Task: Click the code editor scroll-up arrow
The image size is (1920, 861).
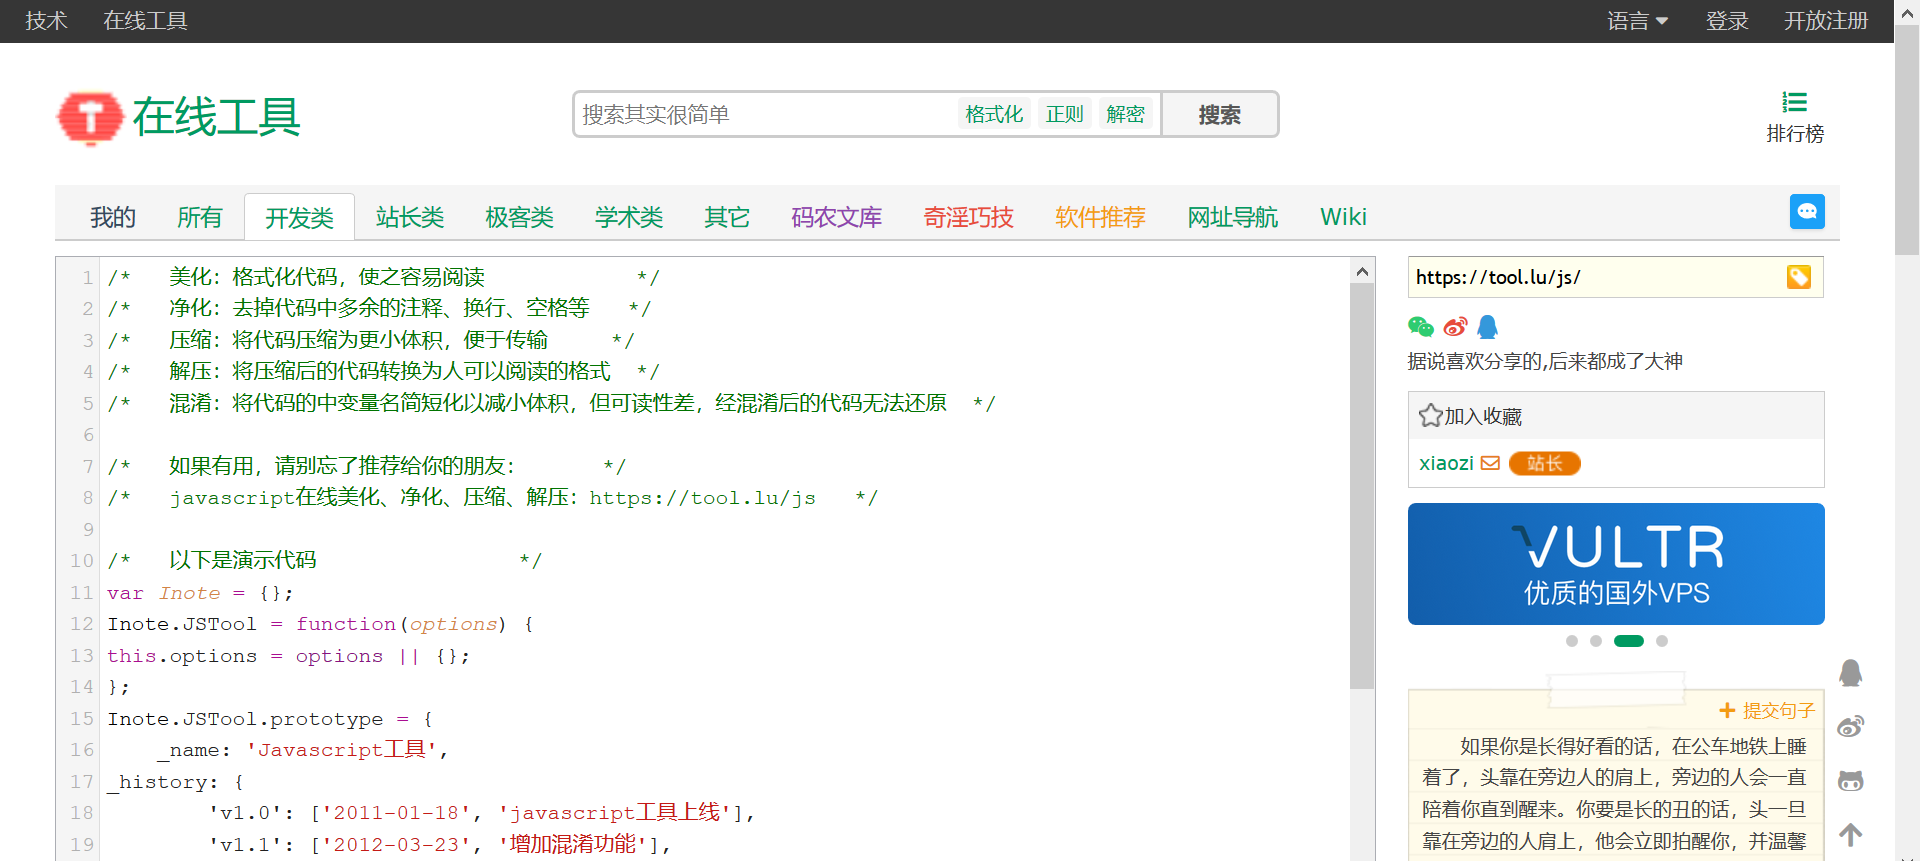Action: (x=1362, y=271)
